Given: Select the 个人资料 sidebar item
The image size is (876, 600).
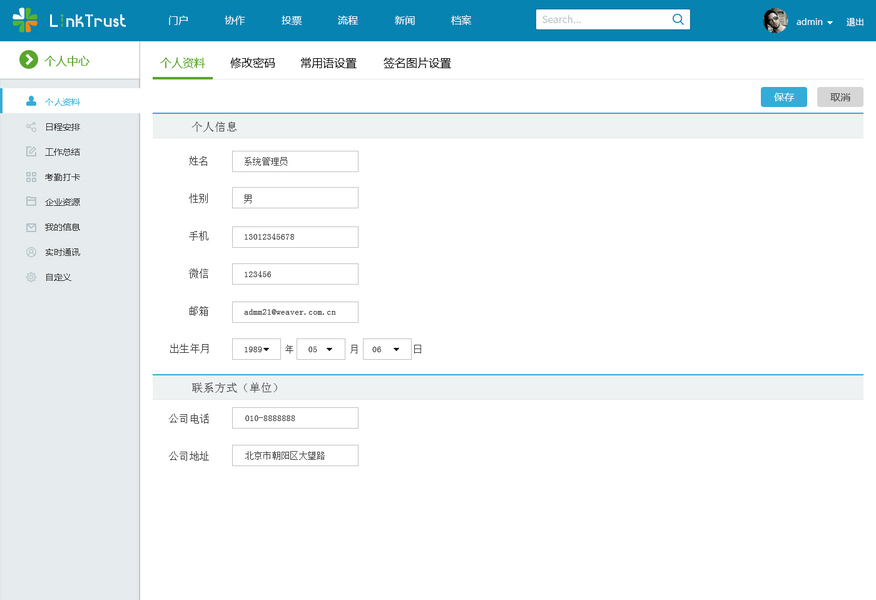Looking at the screenshot, I should 70,101.
